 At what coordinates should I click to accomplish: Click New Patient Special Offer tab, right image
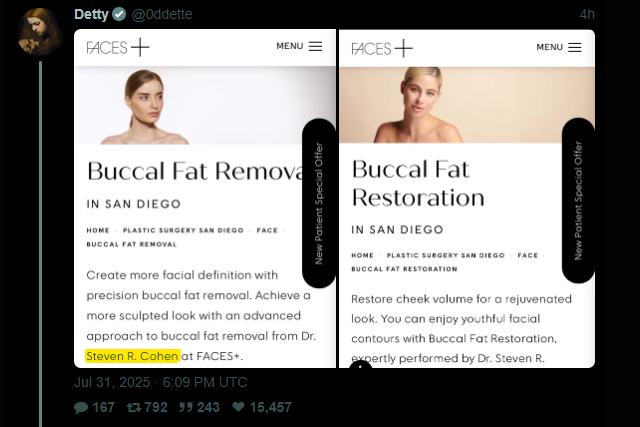tap(578, 200)
